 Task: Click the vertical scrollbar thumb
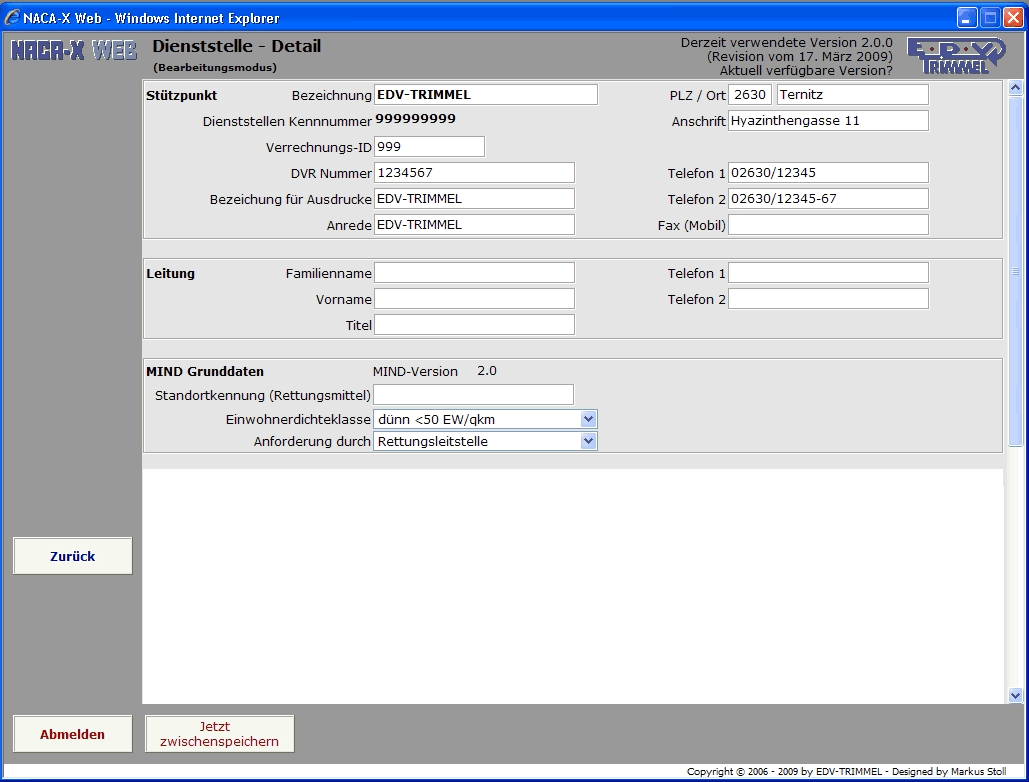click(1015, 270)
